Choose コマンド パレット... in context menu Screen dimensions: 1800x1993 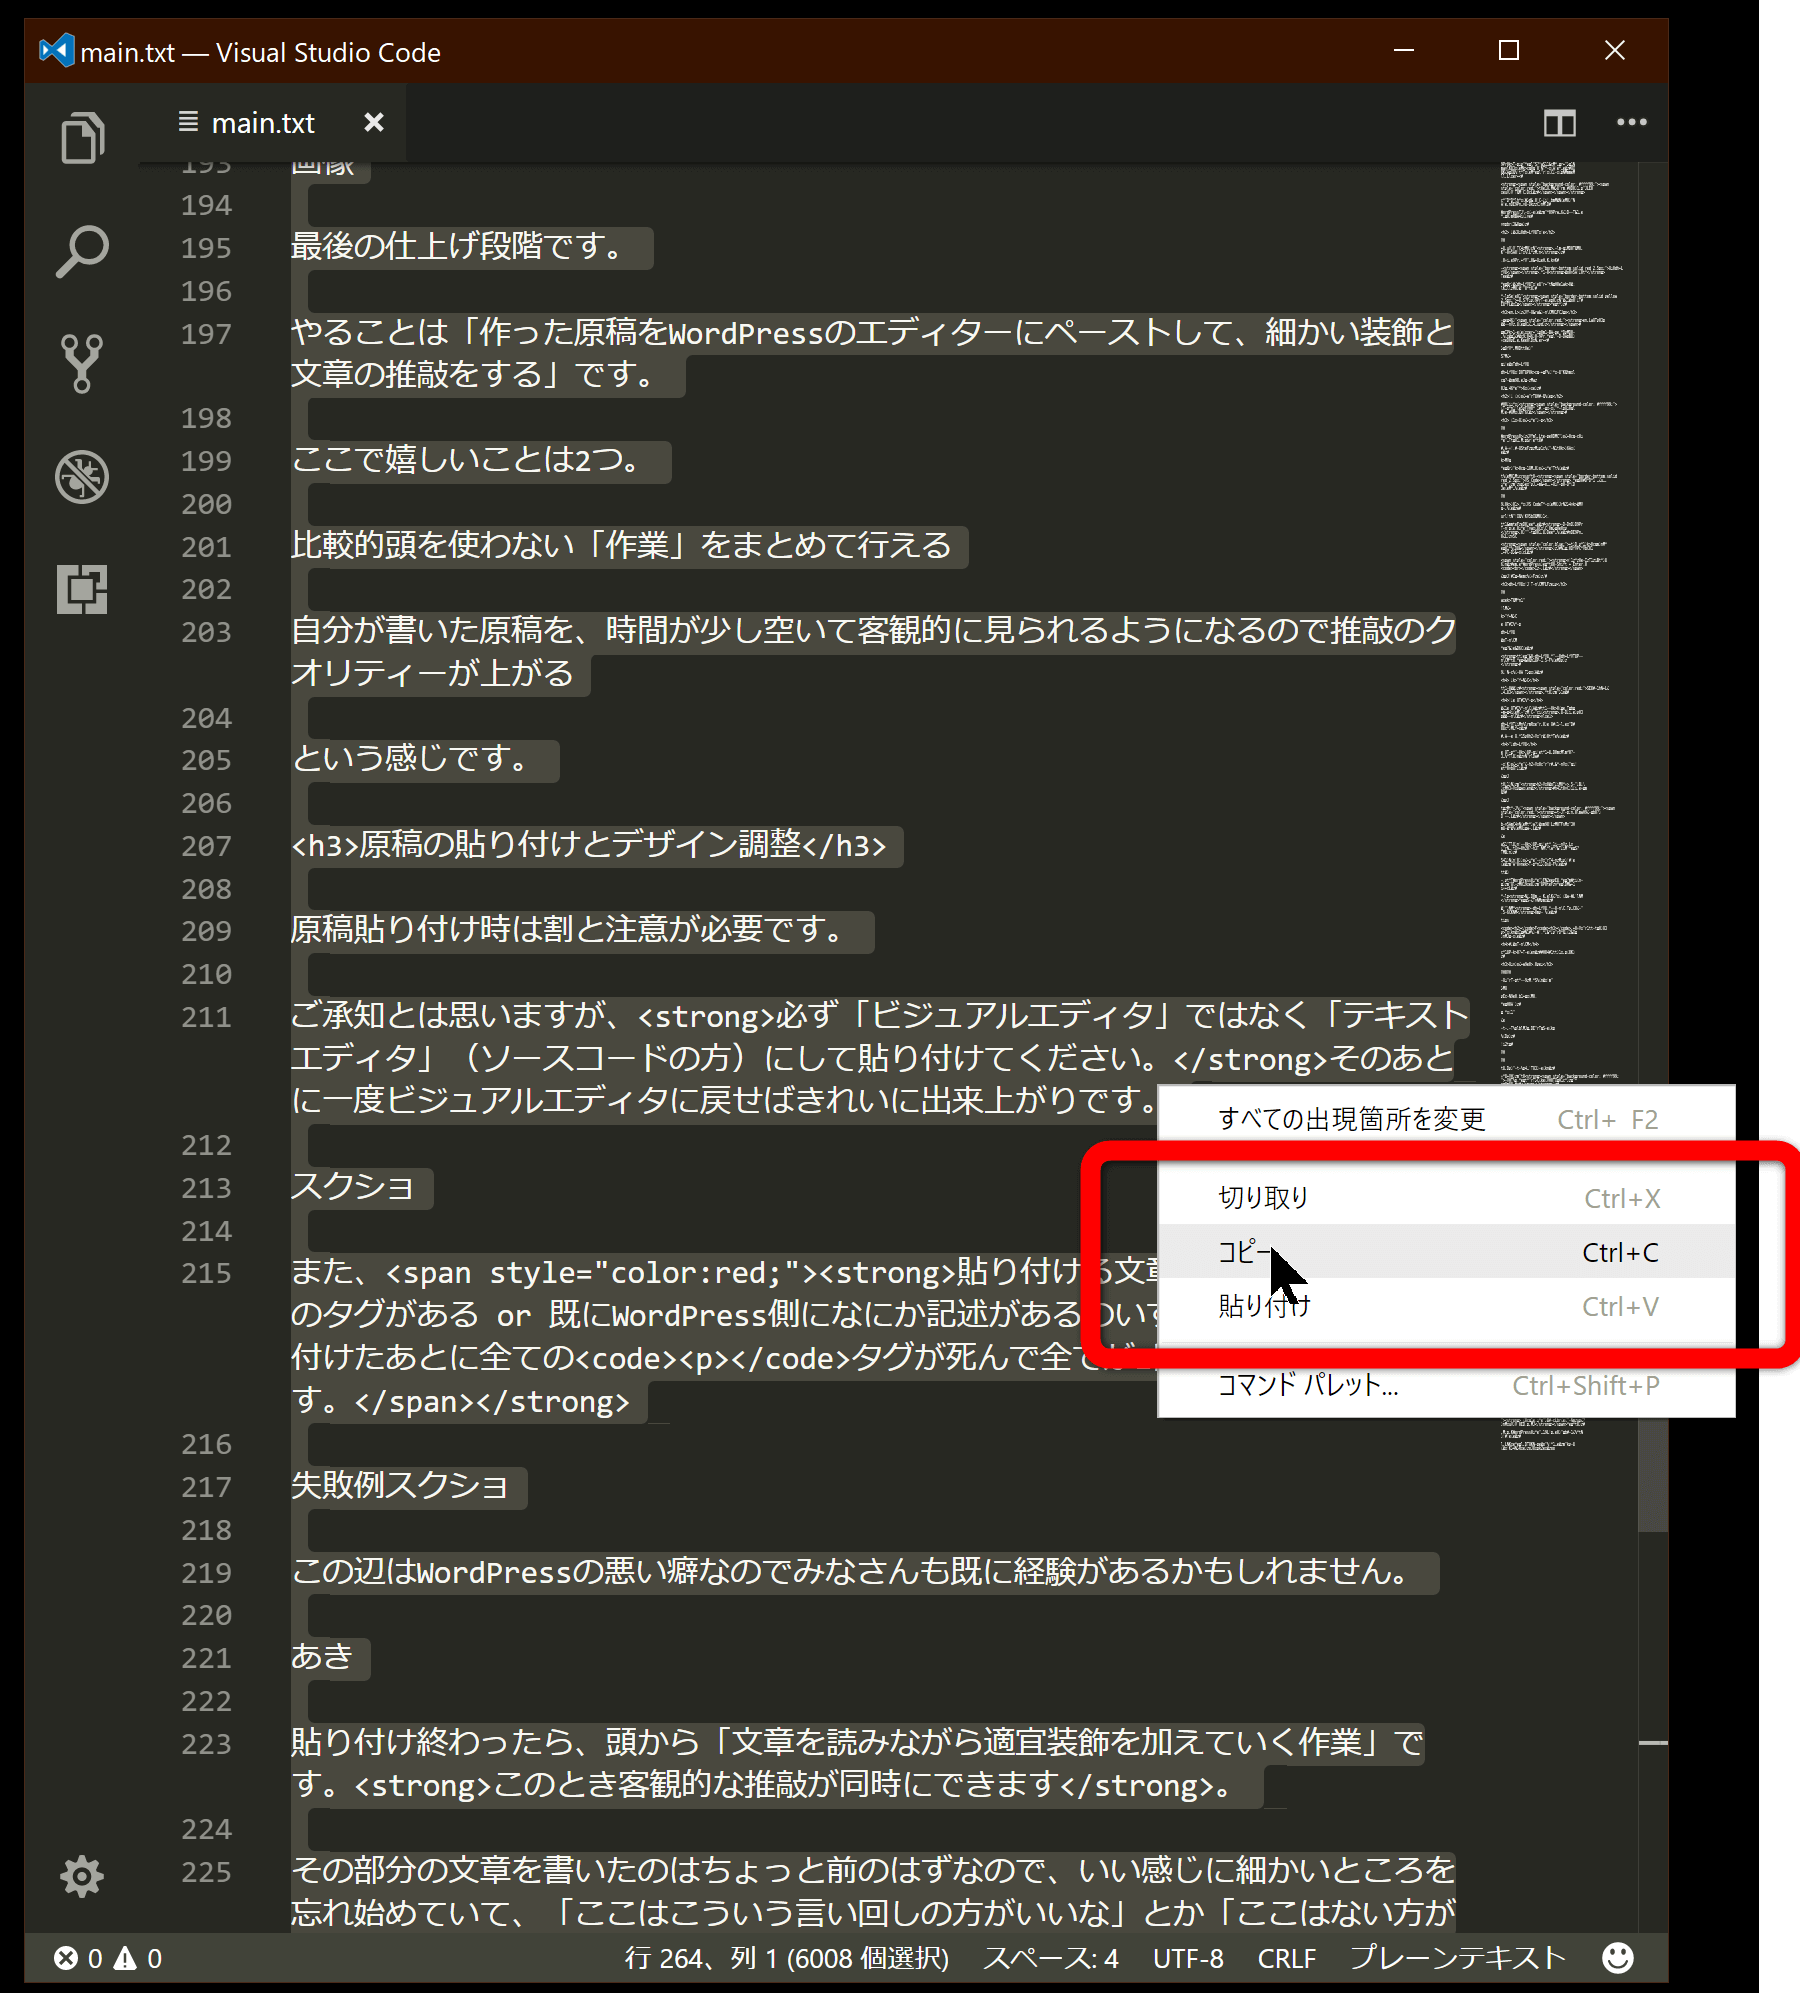(1446, 1385)
